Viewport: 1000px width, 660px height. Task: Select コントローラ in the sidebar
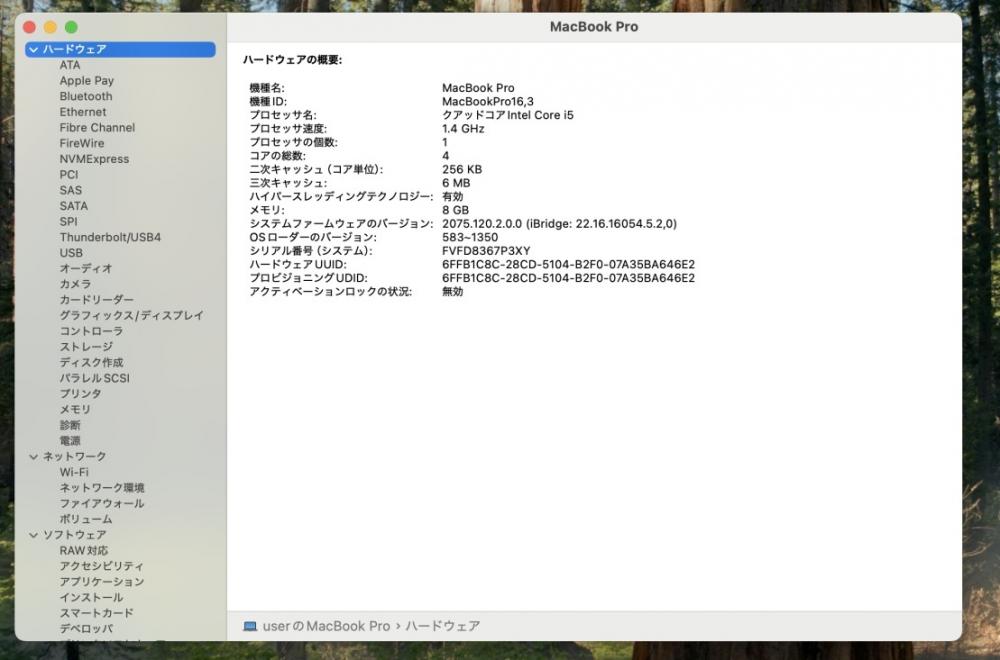click(x=91, y=331)
